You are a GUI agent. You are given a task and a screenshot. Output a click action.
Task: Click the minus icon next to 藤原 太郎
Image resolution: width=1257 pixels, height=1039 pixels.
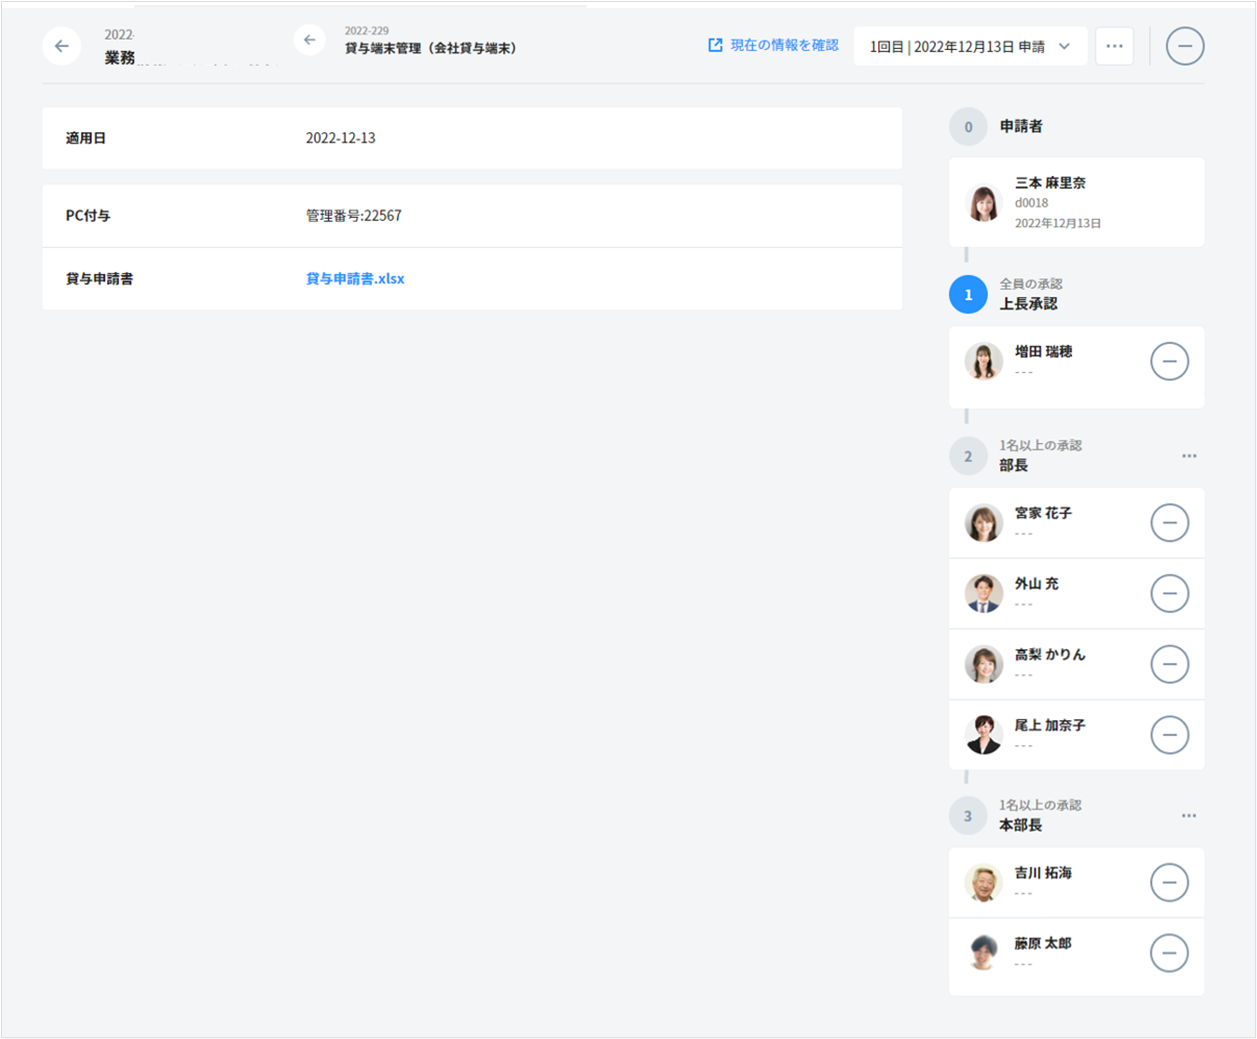click(x=1169, y=953)
